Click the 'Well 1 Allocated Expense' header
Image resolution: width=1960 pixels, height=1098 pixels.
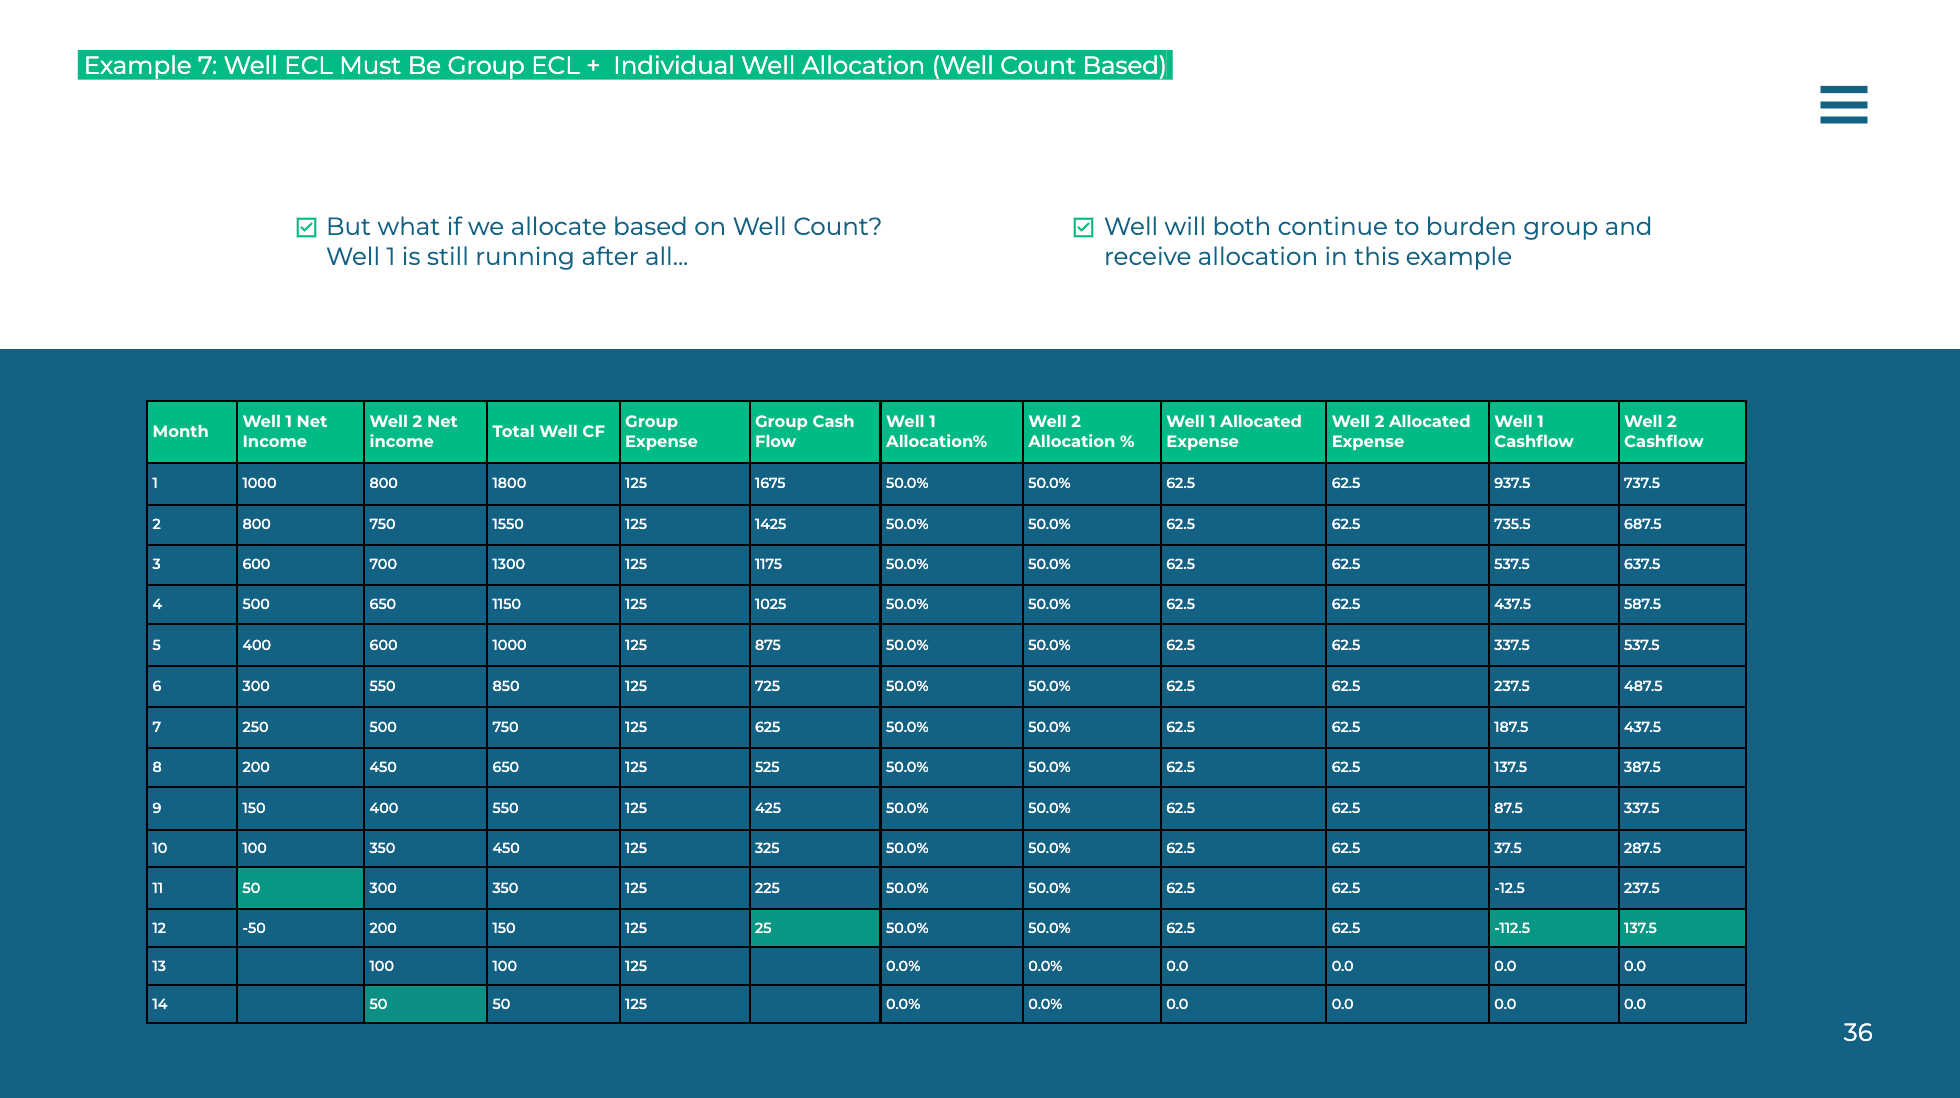point(1242,432)
